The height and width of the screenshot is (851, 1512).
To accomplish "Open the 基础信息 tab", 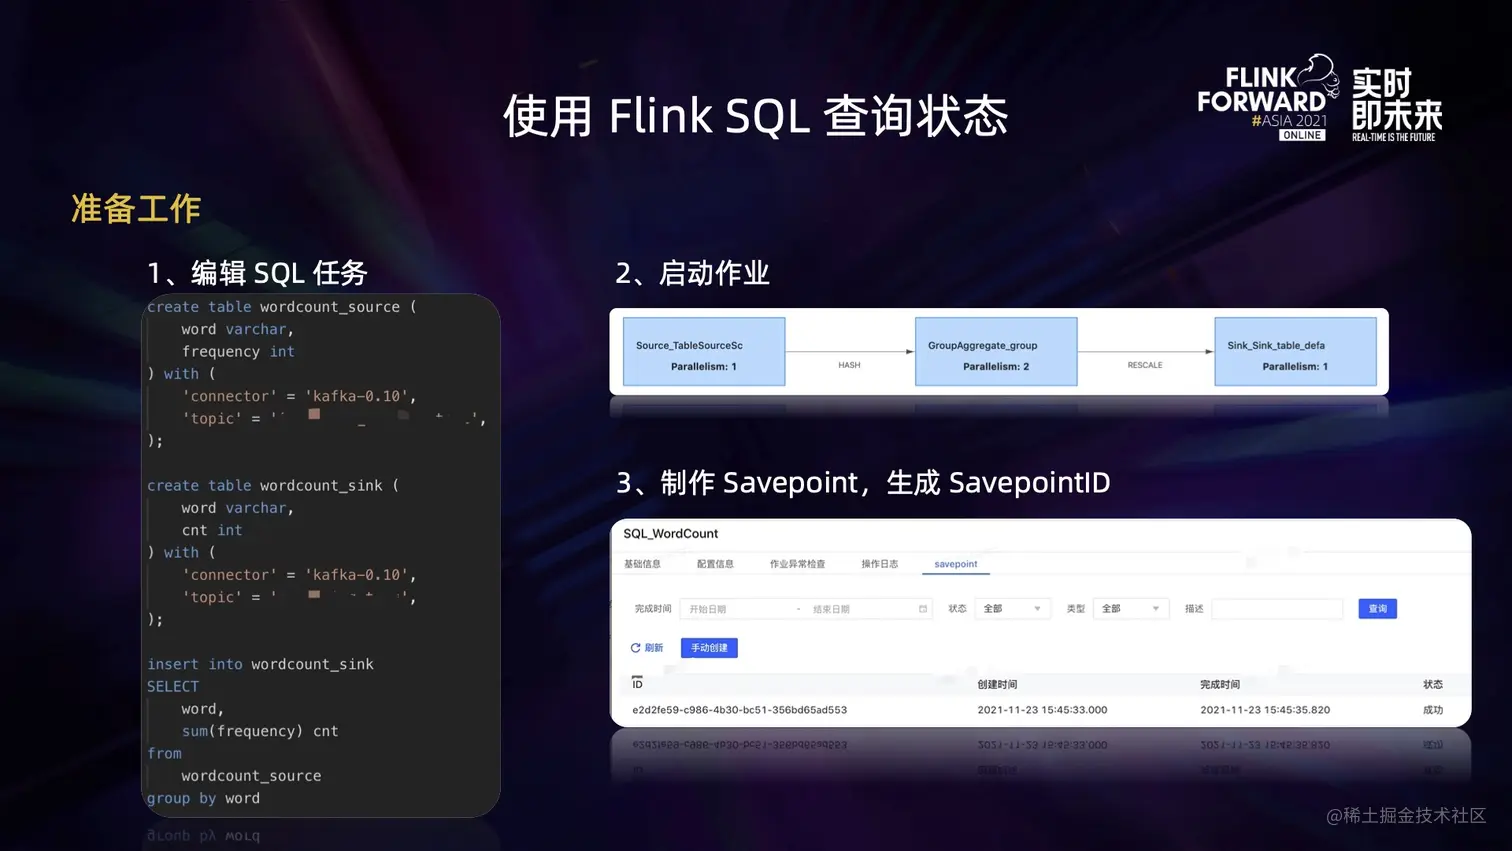I will click(x=642, y=564).
